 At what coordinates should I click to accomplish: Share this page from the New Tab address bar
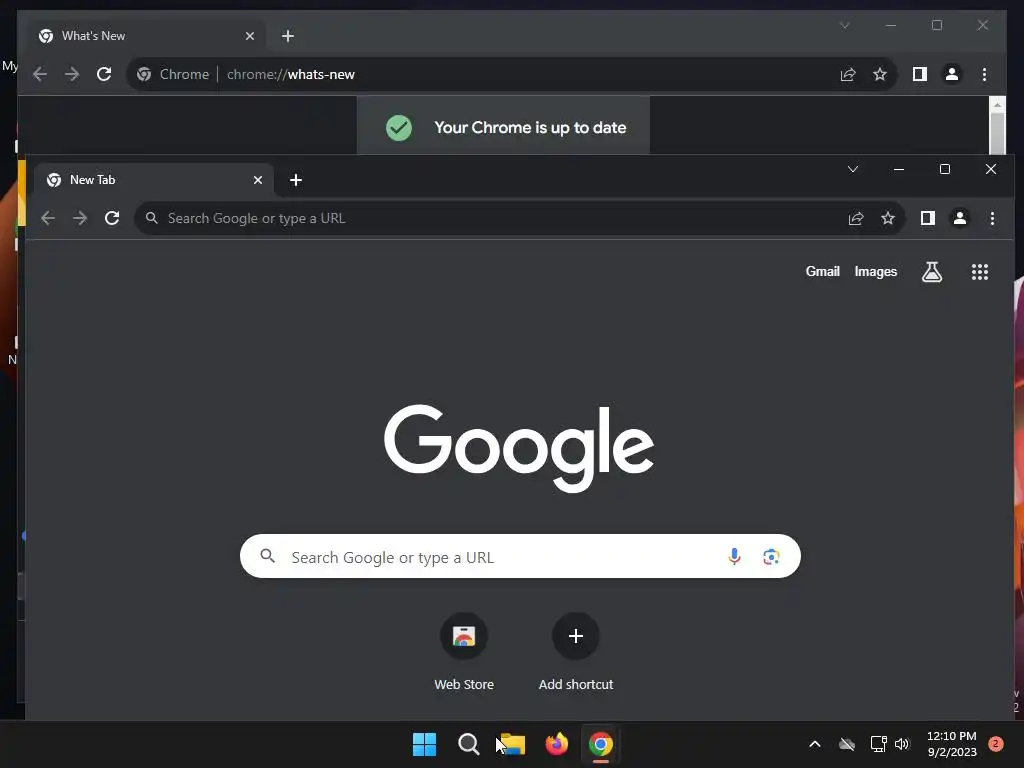pos(856,218)
